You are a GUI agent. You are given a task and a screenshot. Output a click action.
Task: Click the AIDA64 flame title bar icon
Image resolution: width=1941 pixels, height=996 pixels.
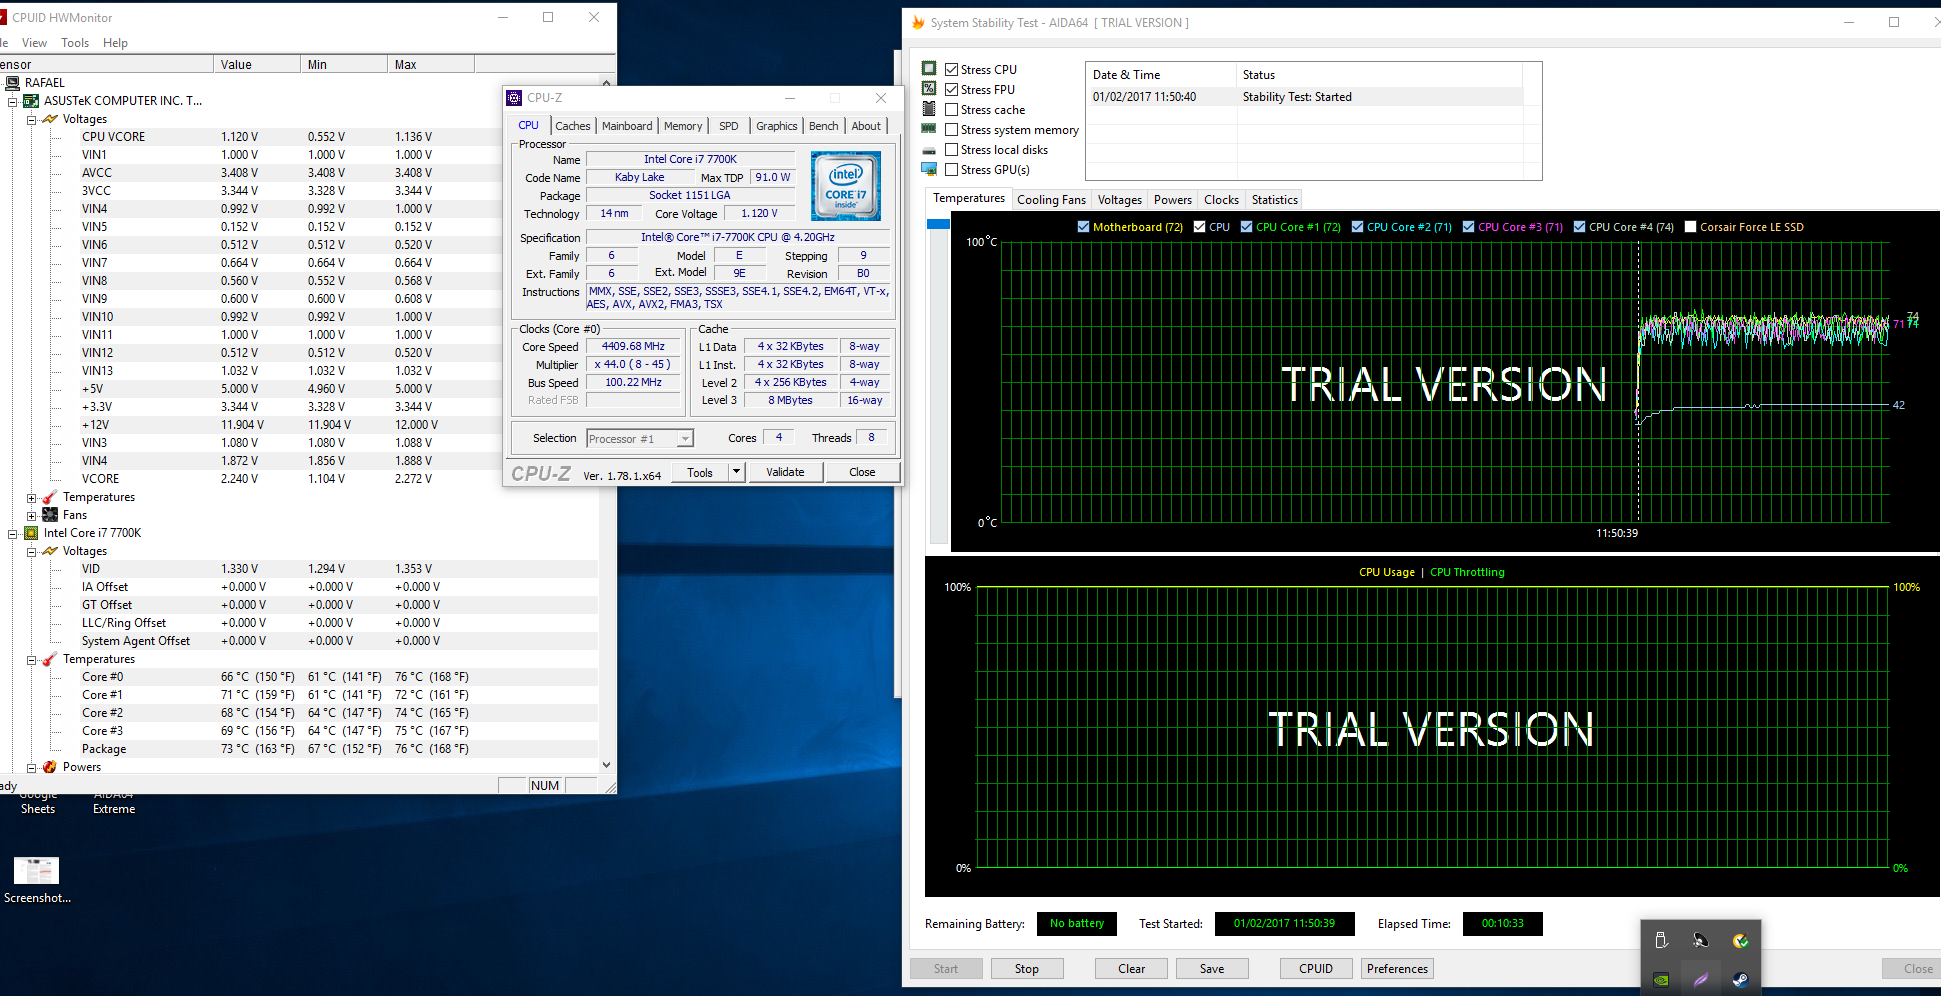coord(918,22)
